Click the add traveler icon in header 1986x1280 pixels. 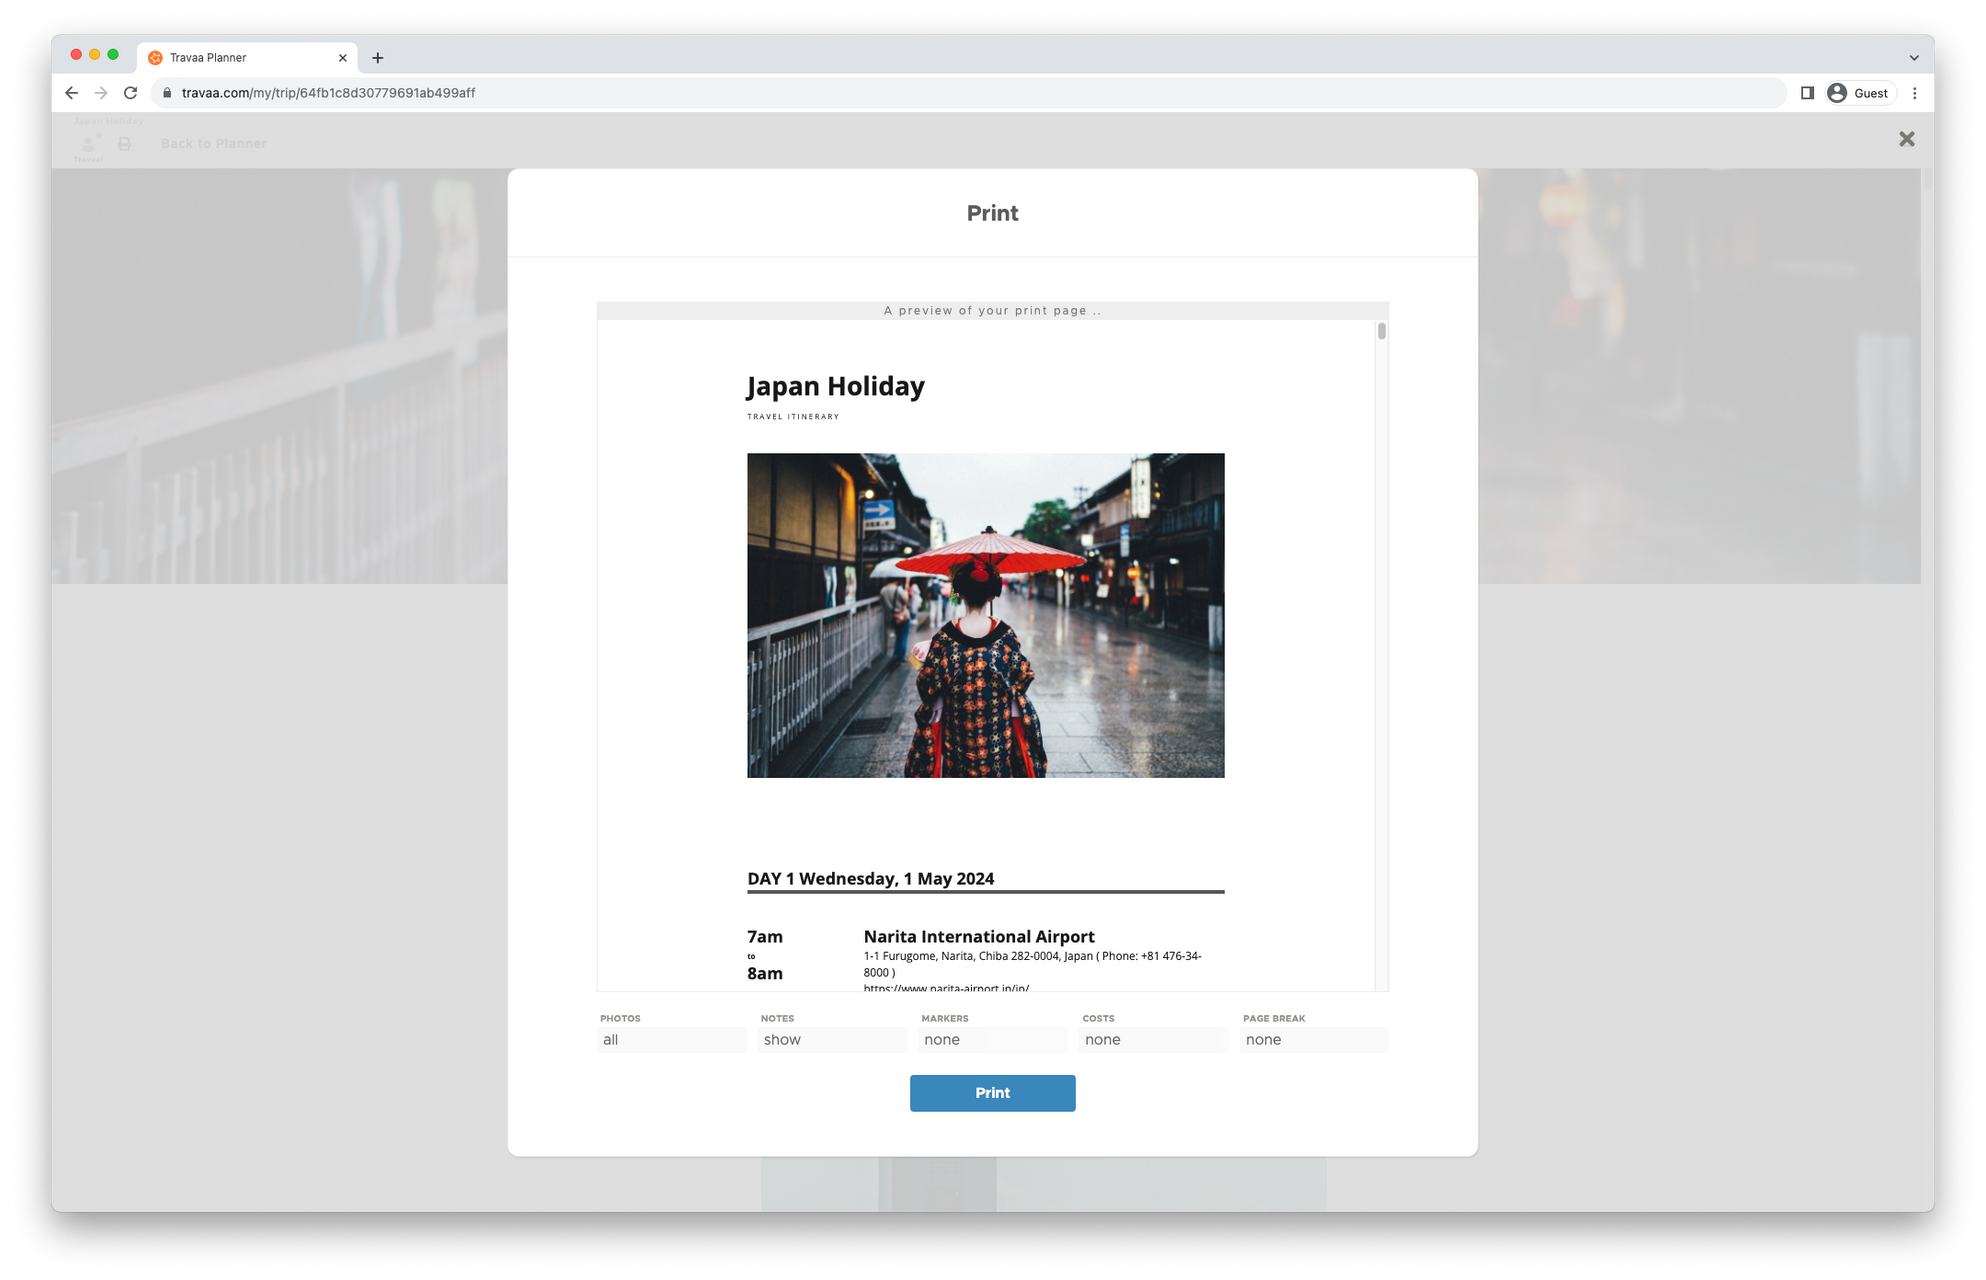pos(89,144)
